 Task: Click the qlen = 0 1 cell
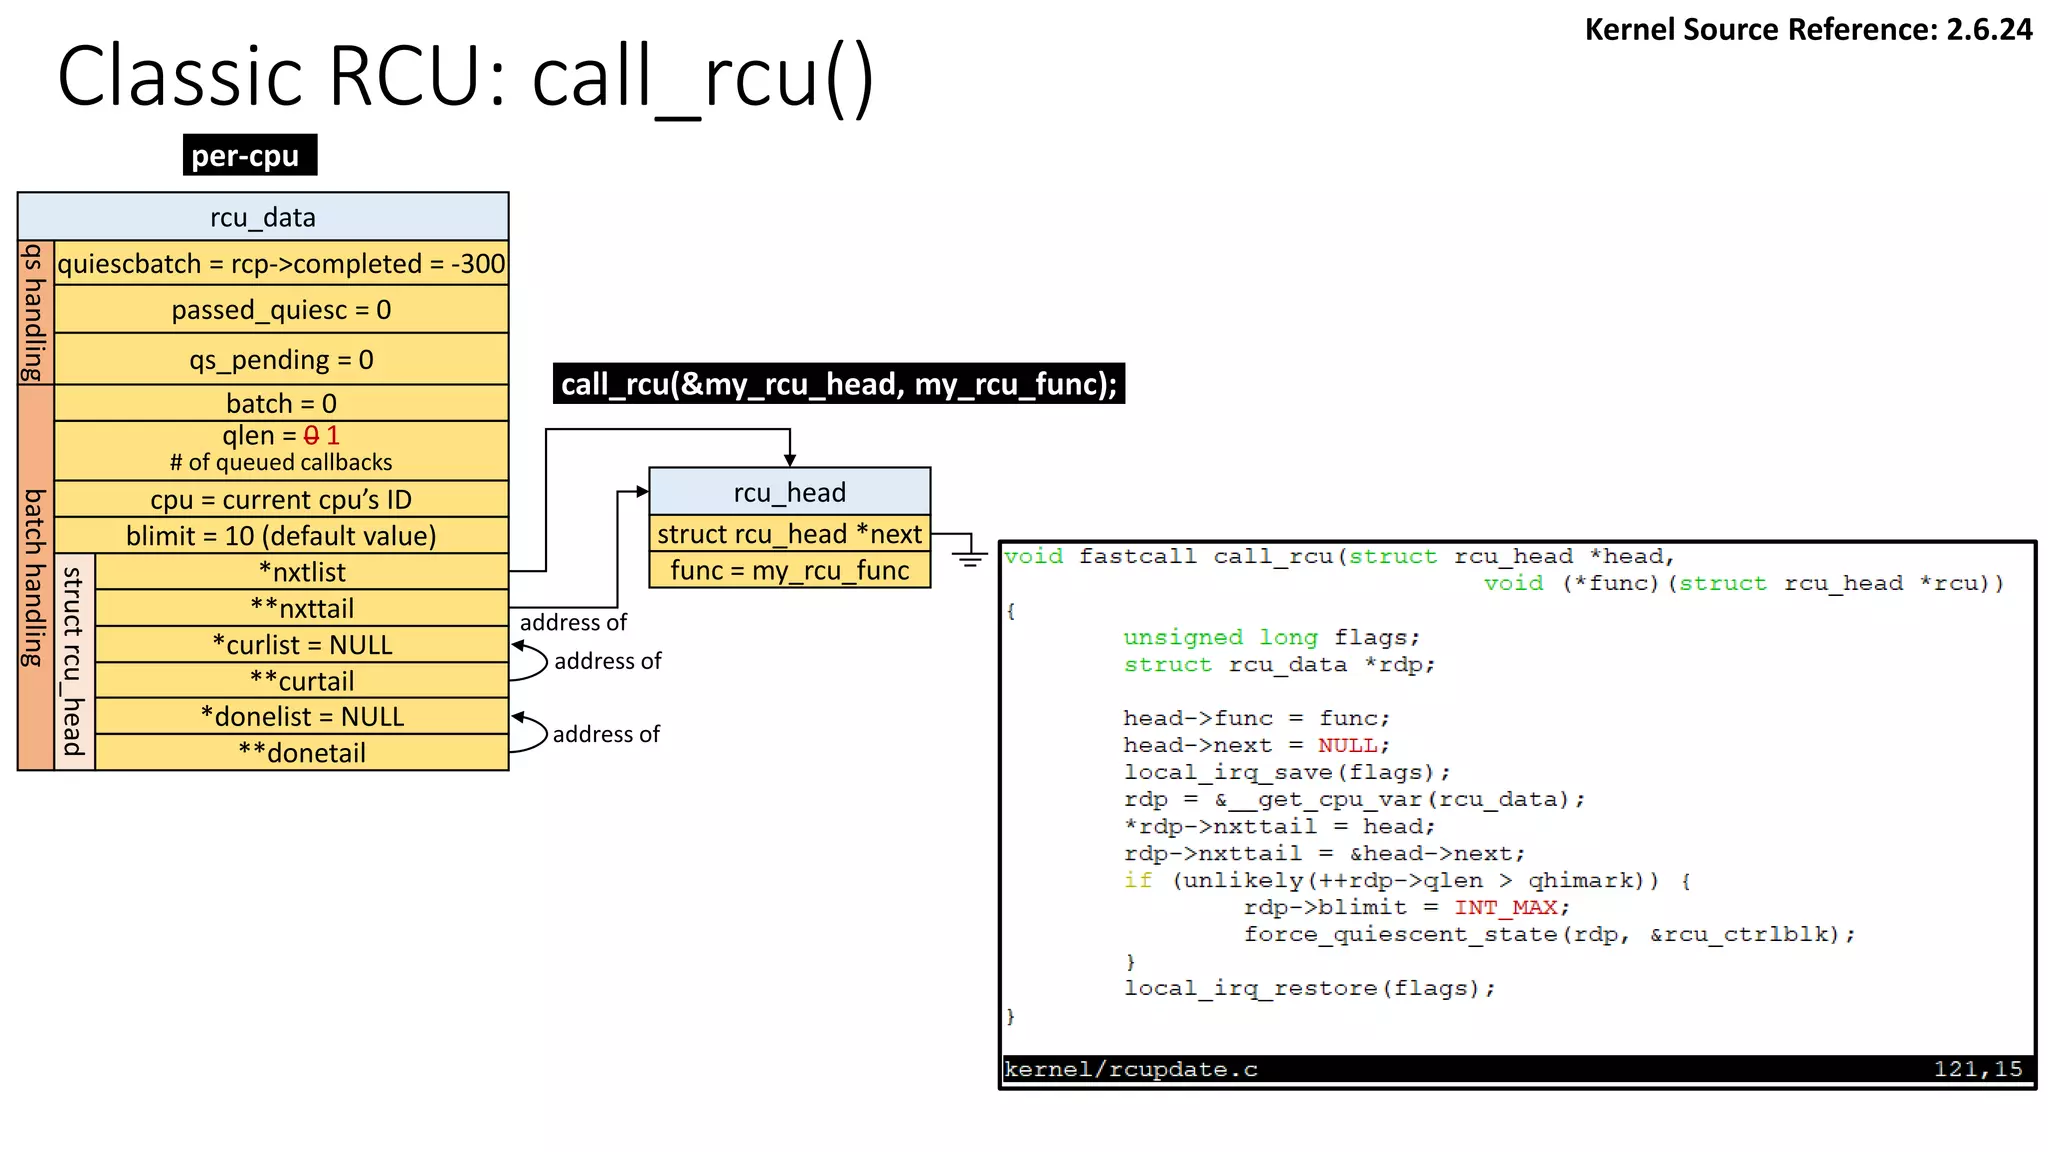coord(281,449)
